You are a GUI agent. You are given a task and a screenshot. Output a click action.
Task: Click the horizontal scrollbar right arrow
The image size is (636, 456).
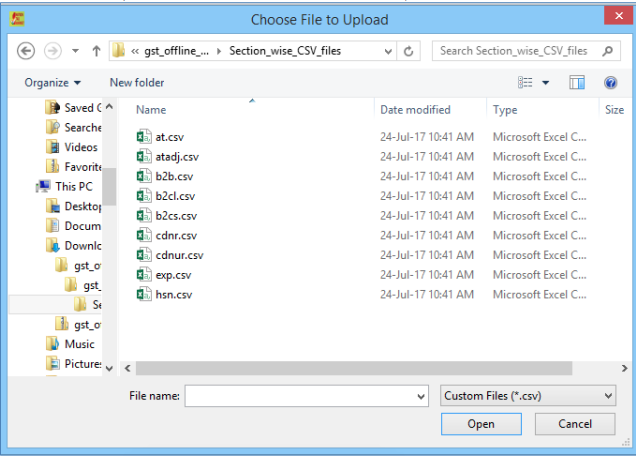tap(625, 368)
